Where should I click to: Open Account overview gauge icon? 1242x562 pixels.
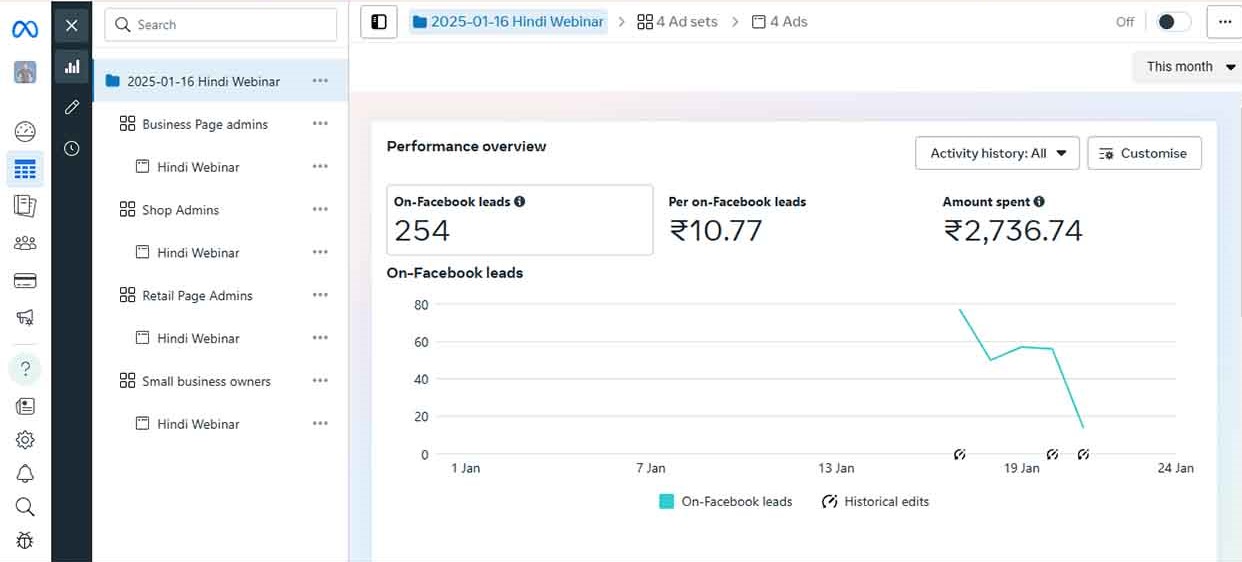pyautogui.click(x=25, y=132)
